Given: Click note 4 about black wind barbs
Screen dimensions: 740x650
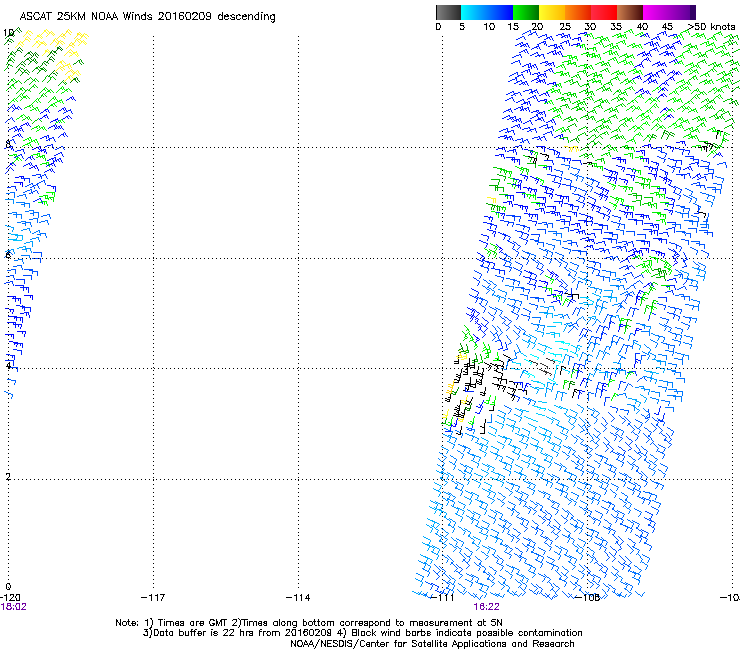Looking at the screenshot, I should pyautogui.click(x=459, y=633).
